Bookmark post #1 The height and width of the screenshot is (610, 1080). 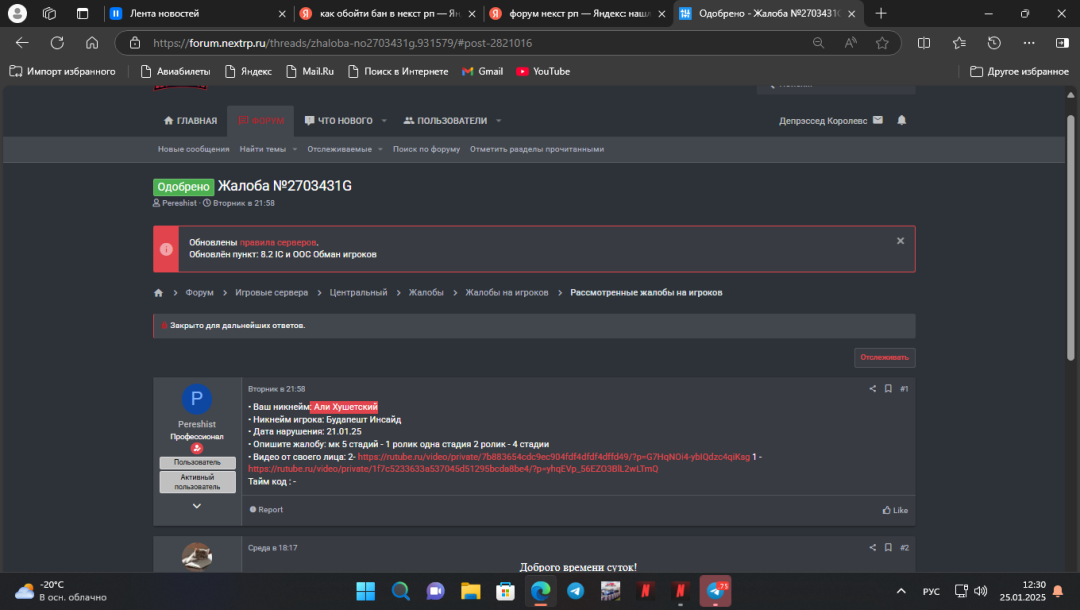(x=887, y=389)
